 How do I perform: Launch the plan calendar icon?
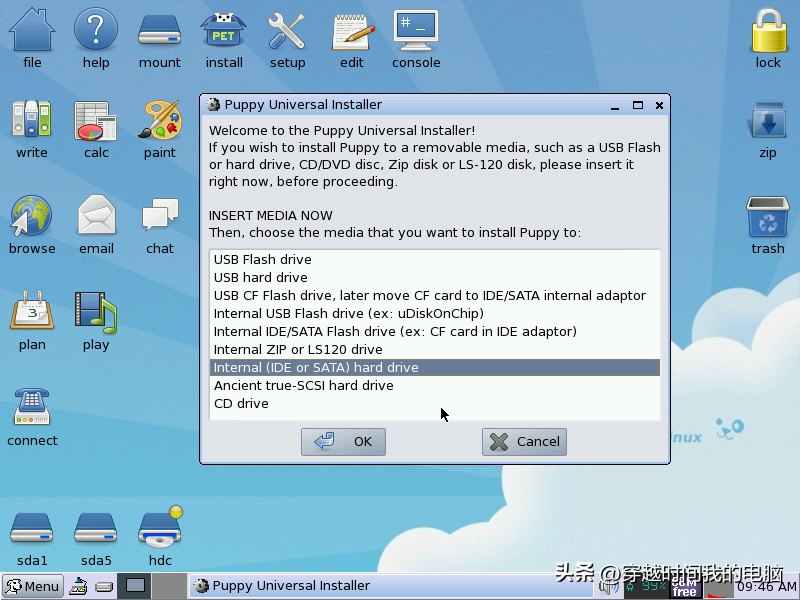(x=32, y=310)
